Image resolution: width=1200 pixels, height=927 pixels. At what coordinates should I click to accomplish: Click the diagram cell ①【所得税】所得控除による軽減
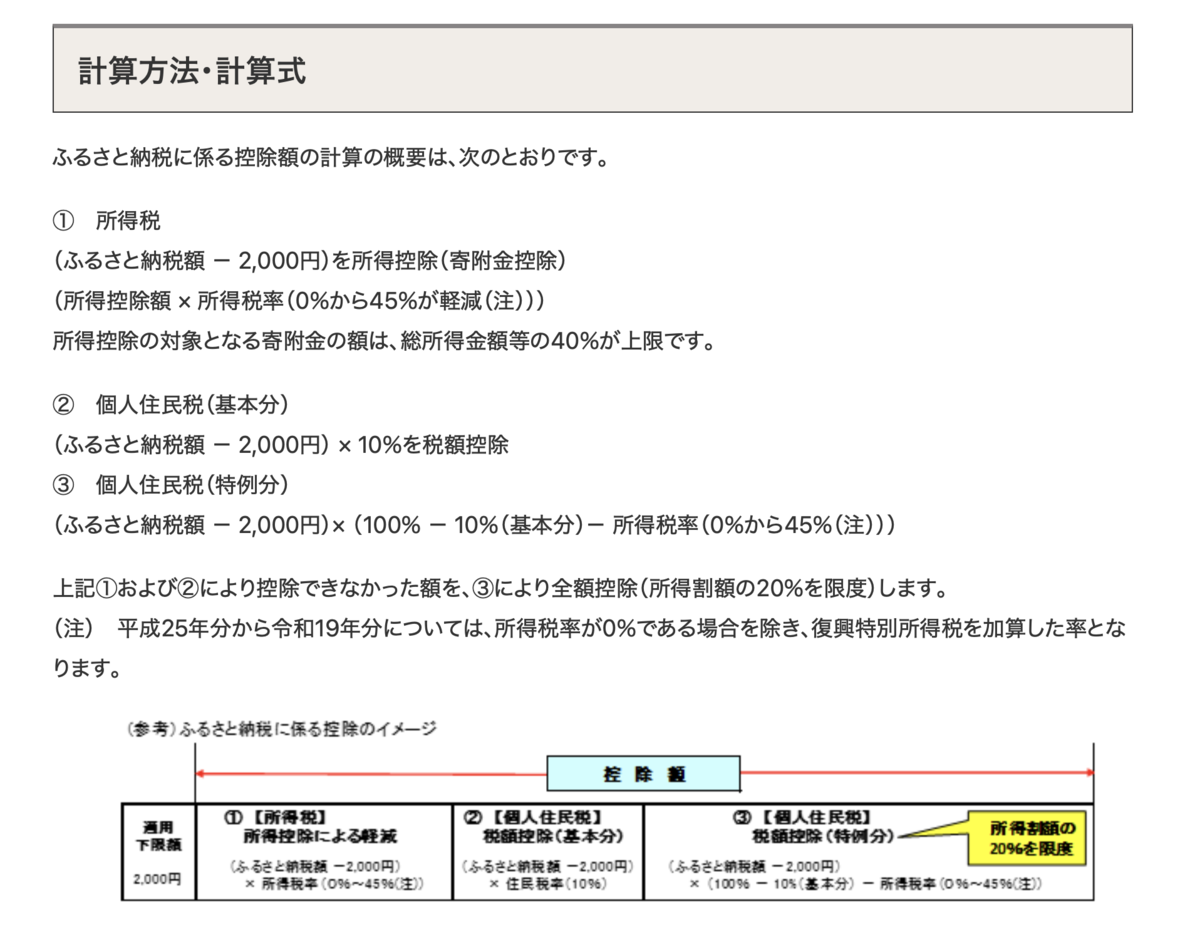324,851
